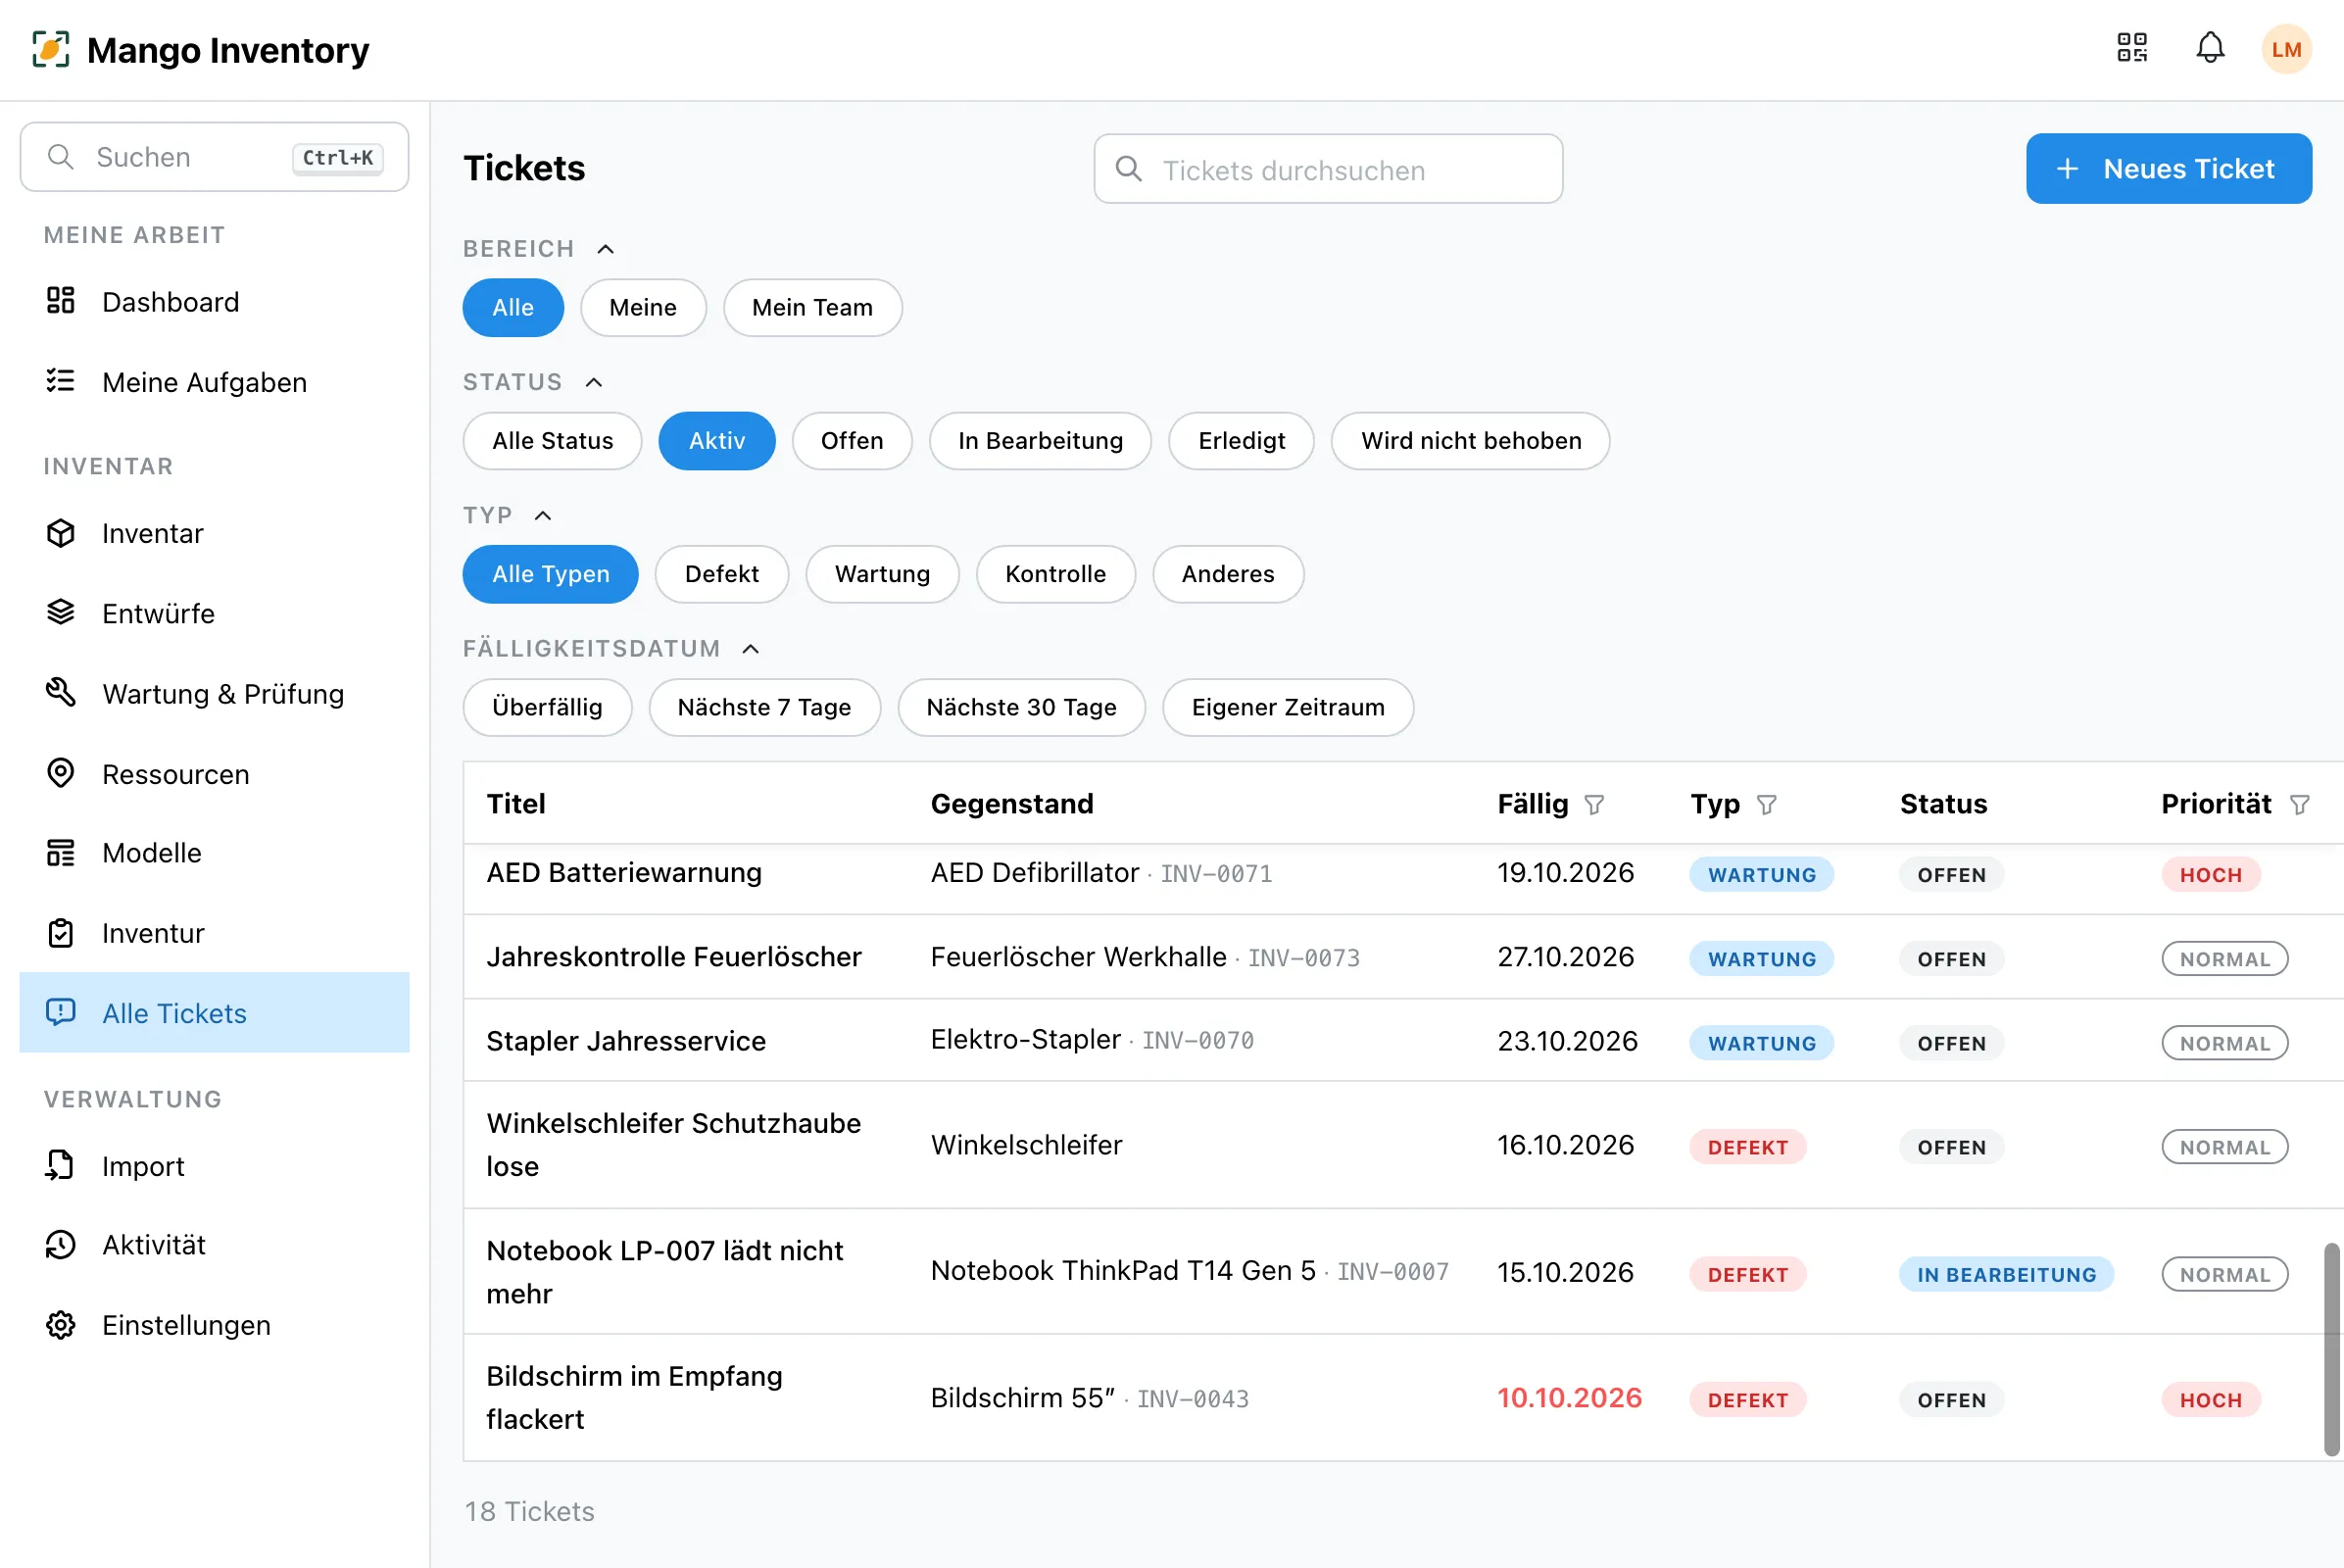Image resolution: width=2344 pixels, height=1568 pixels.
Task: Open the LM user avatar menu
Action: pos(2286,49)
